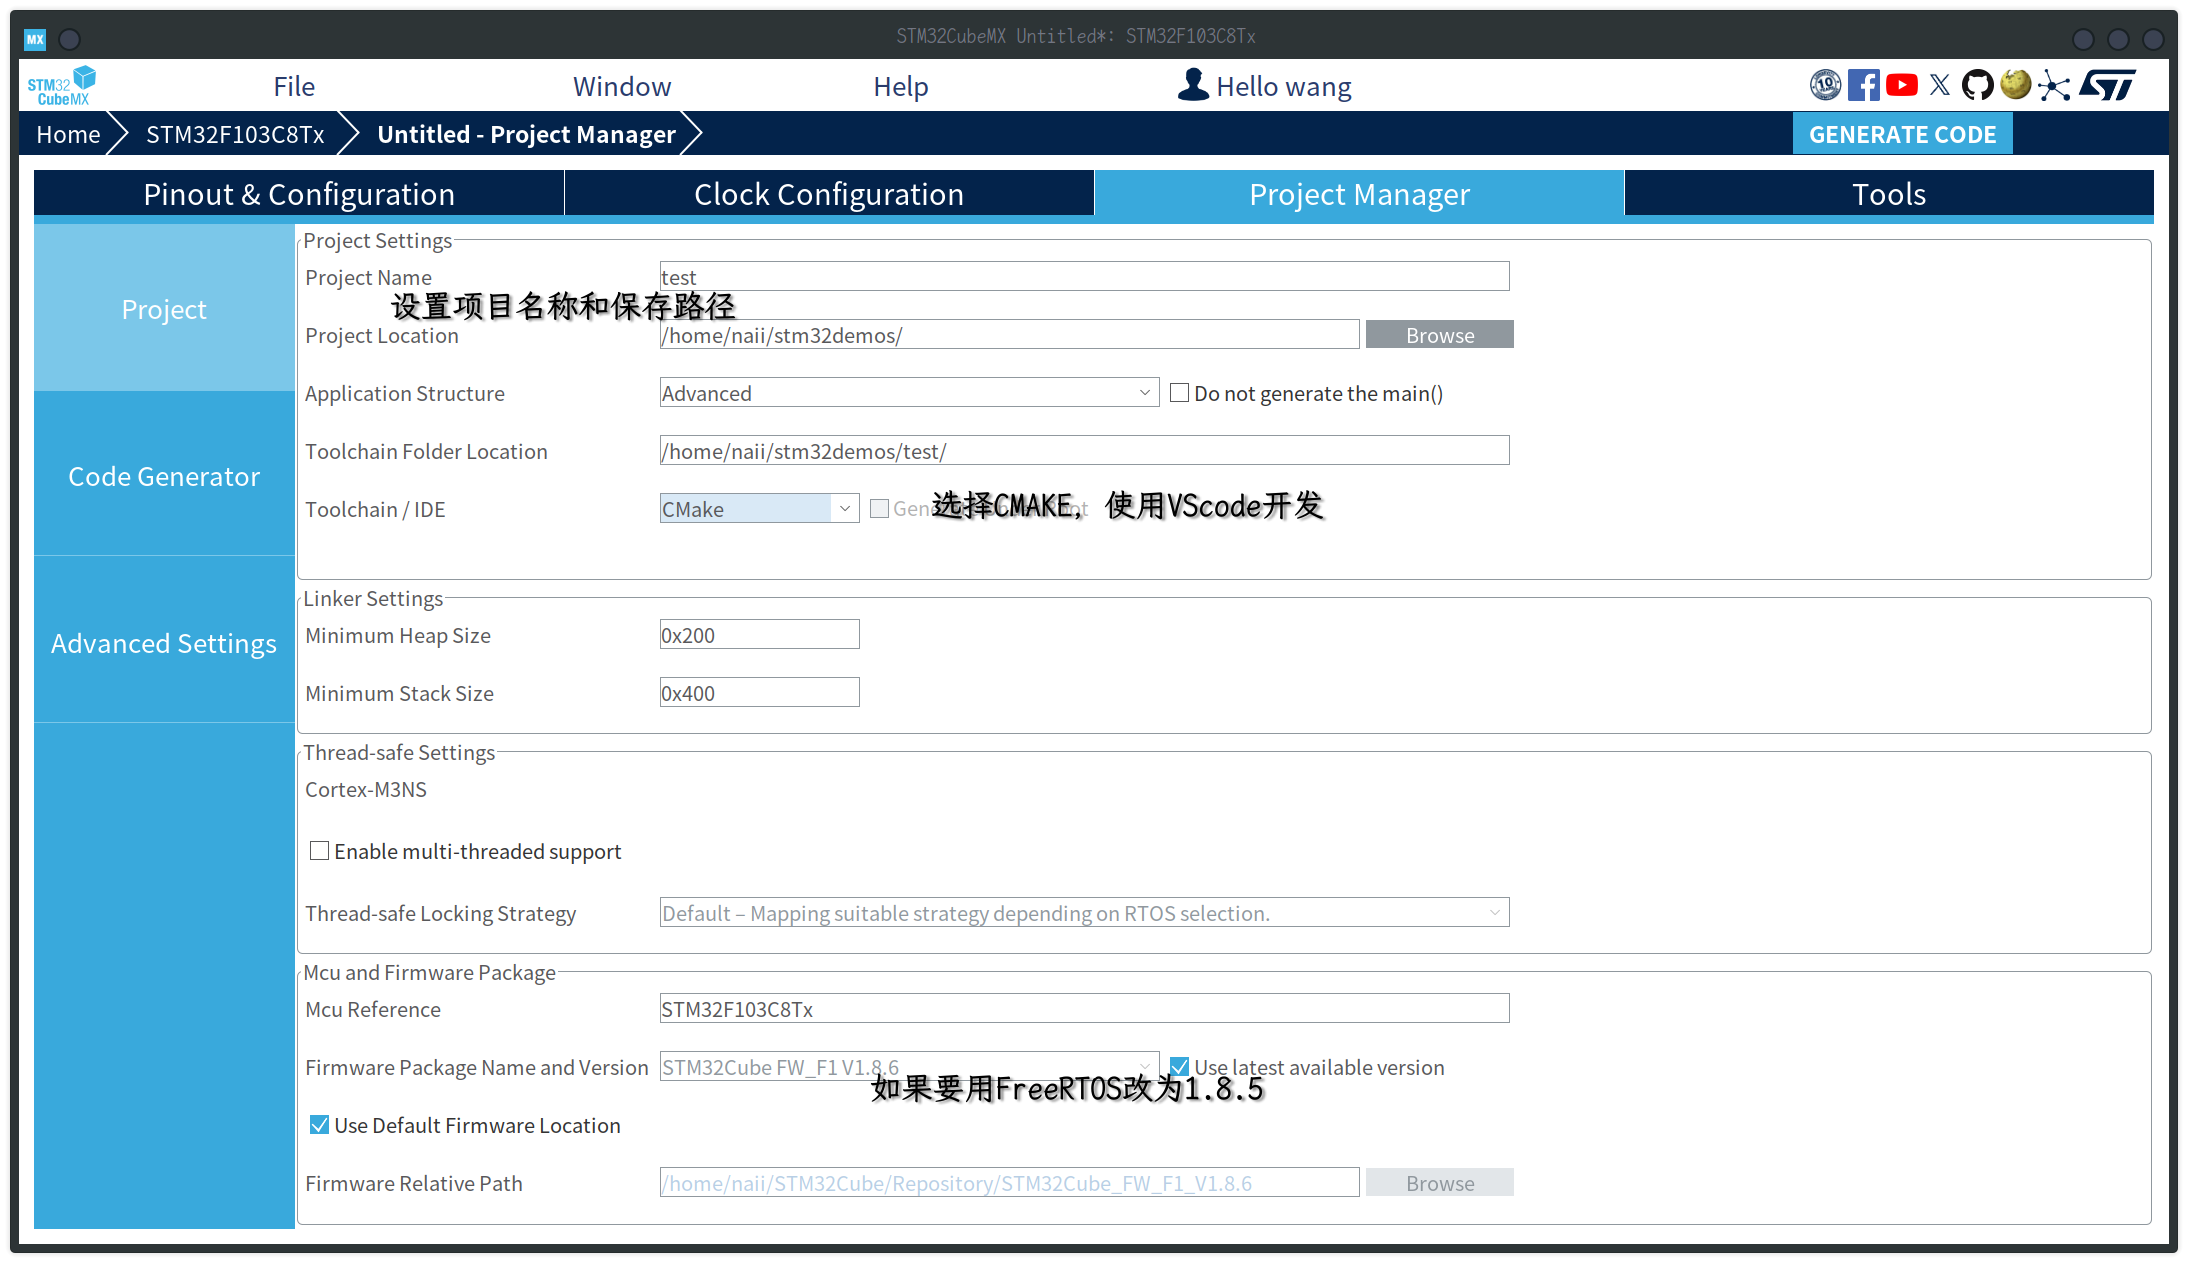Switch to Clock Configuration tab

[829, 194]
